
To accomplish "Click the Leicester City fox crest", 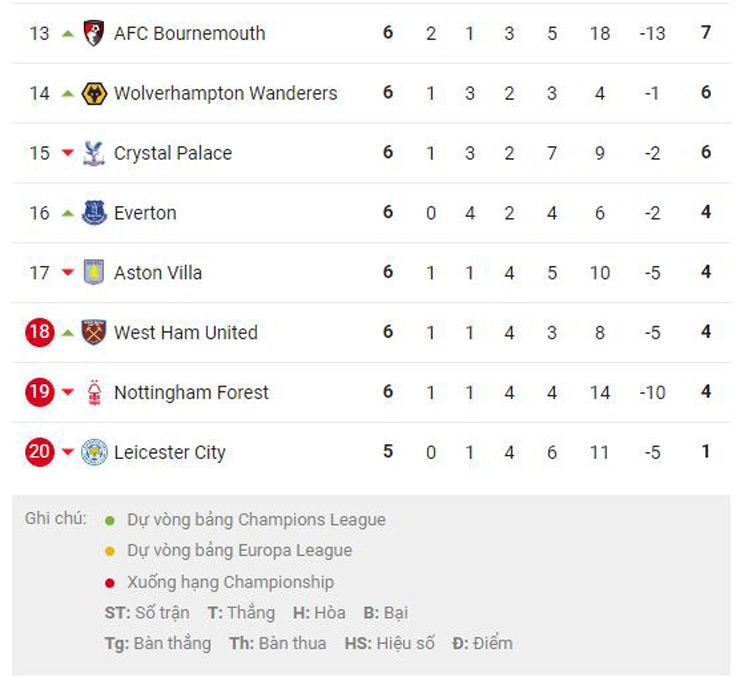I will tap(94, 452).
